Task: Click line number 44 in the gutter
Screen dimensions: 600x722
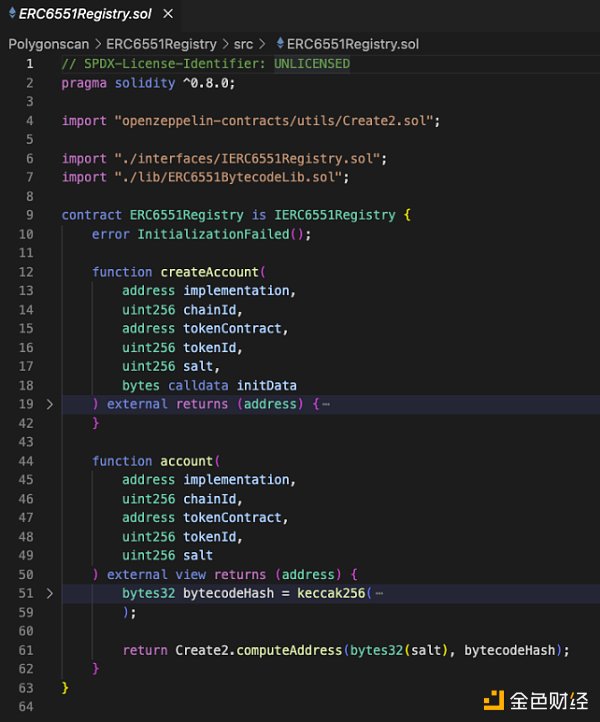Action: pos(26,461)
